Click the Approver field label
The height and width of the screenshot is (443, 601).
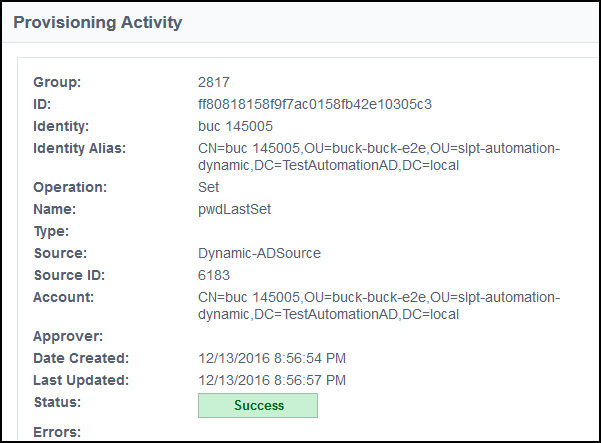coord(66,336)
